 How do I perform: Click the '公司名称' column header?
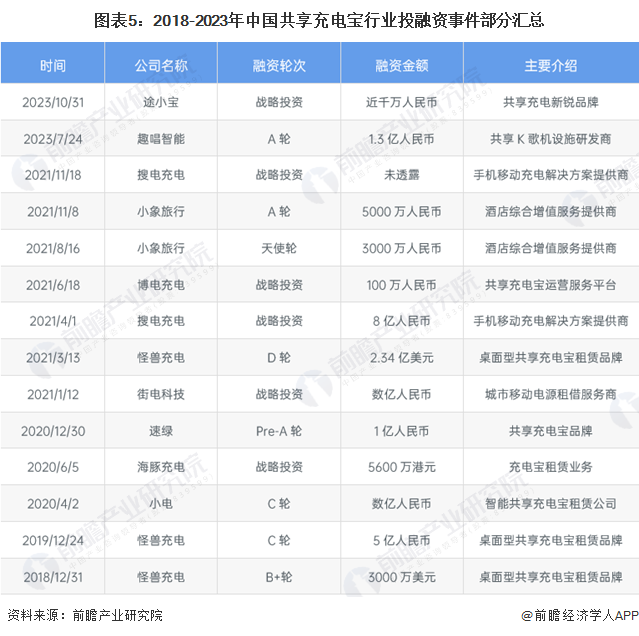point(161,65)
